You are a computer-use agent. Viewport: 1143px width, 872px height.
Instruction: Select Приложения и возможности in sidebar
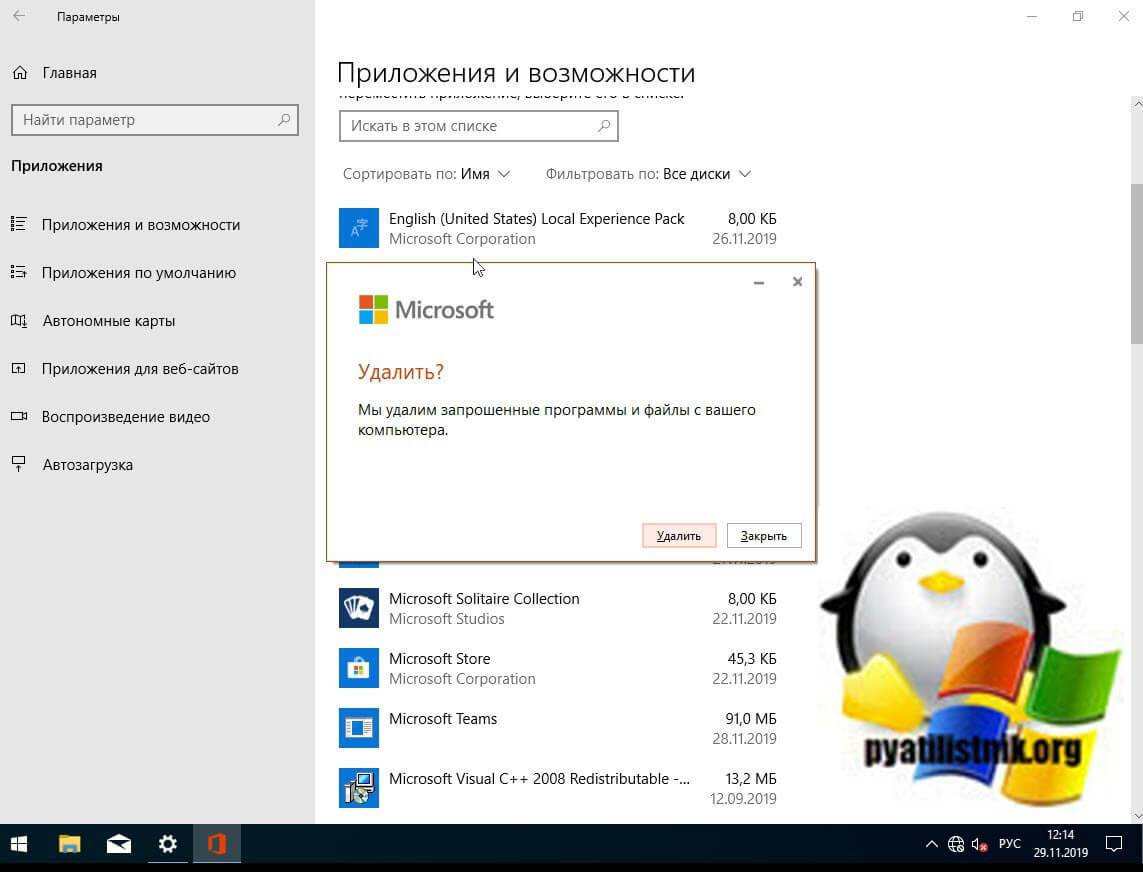(x=140, y=224)
